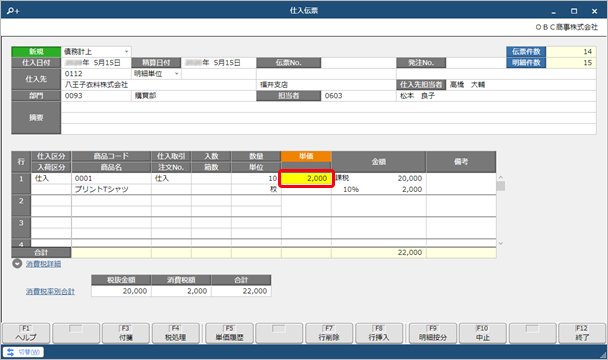Image resolution: width=608 pixels, height=360 pixels.
Task: Click the empty 伝票No. input field
Action: click(x=358, y=63)
